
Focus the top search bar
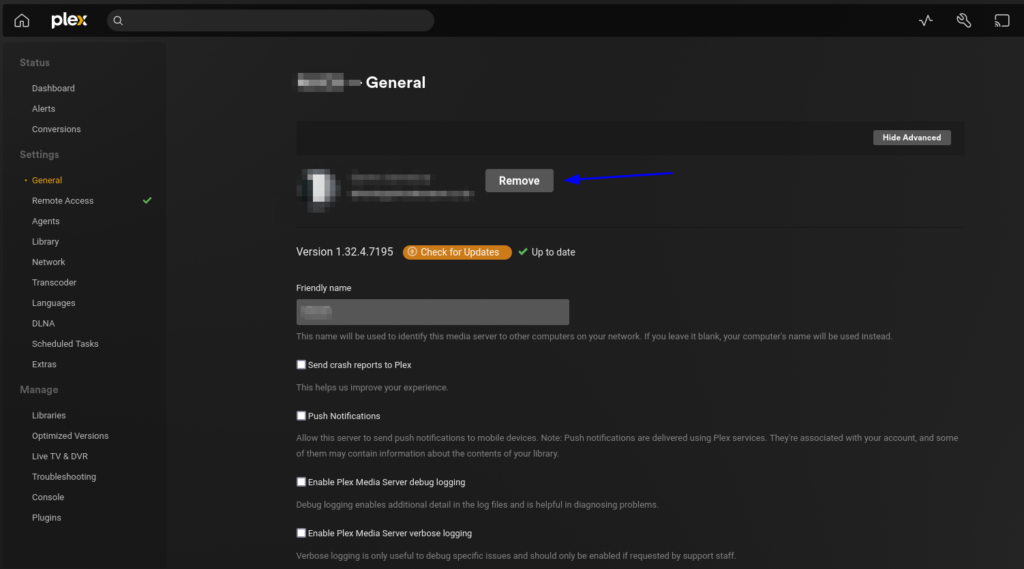click(x=270, y=21)
